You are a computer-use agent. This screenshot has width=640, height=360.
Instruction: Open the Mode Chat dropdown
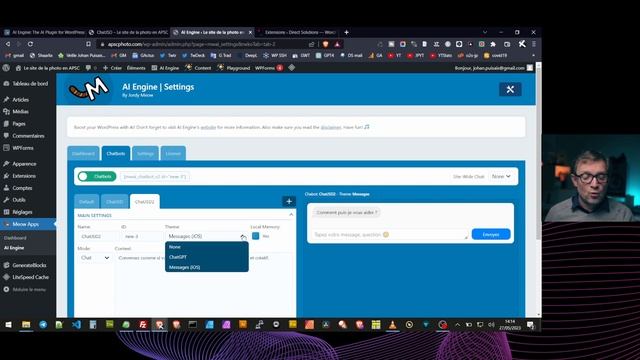[95, 258]
